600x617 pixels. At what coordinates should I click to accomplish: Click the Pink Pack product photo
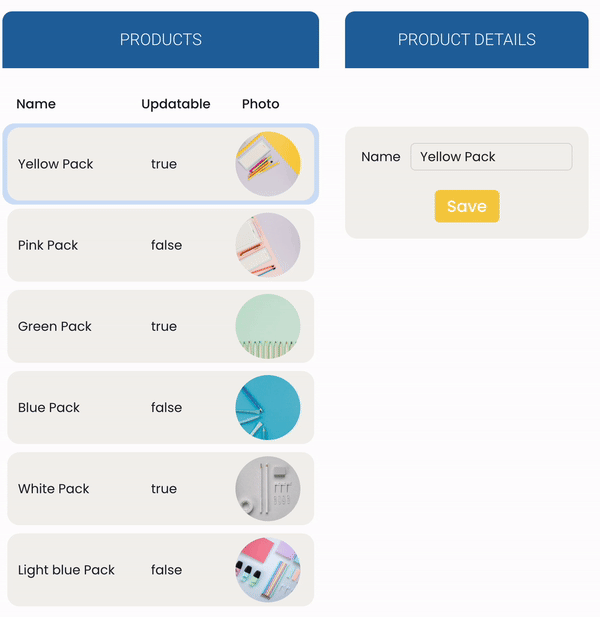268,245
